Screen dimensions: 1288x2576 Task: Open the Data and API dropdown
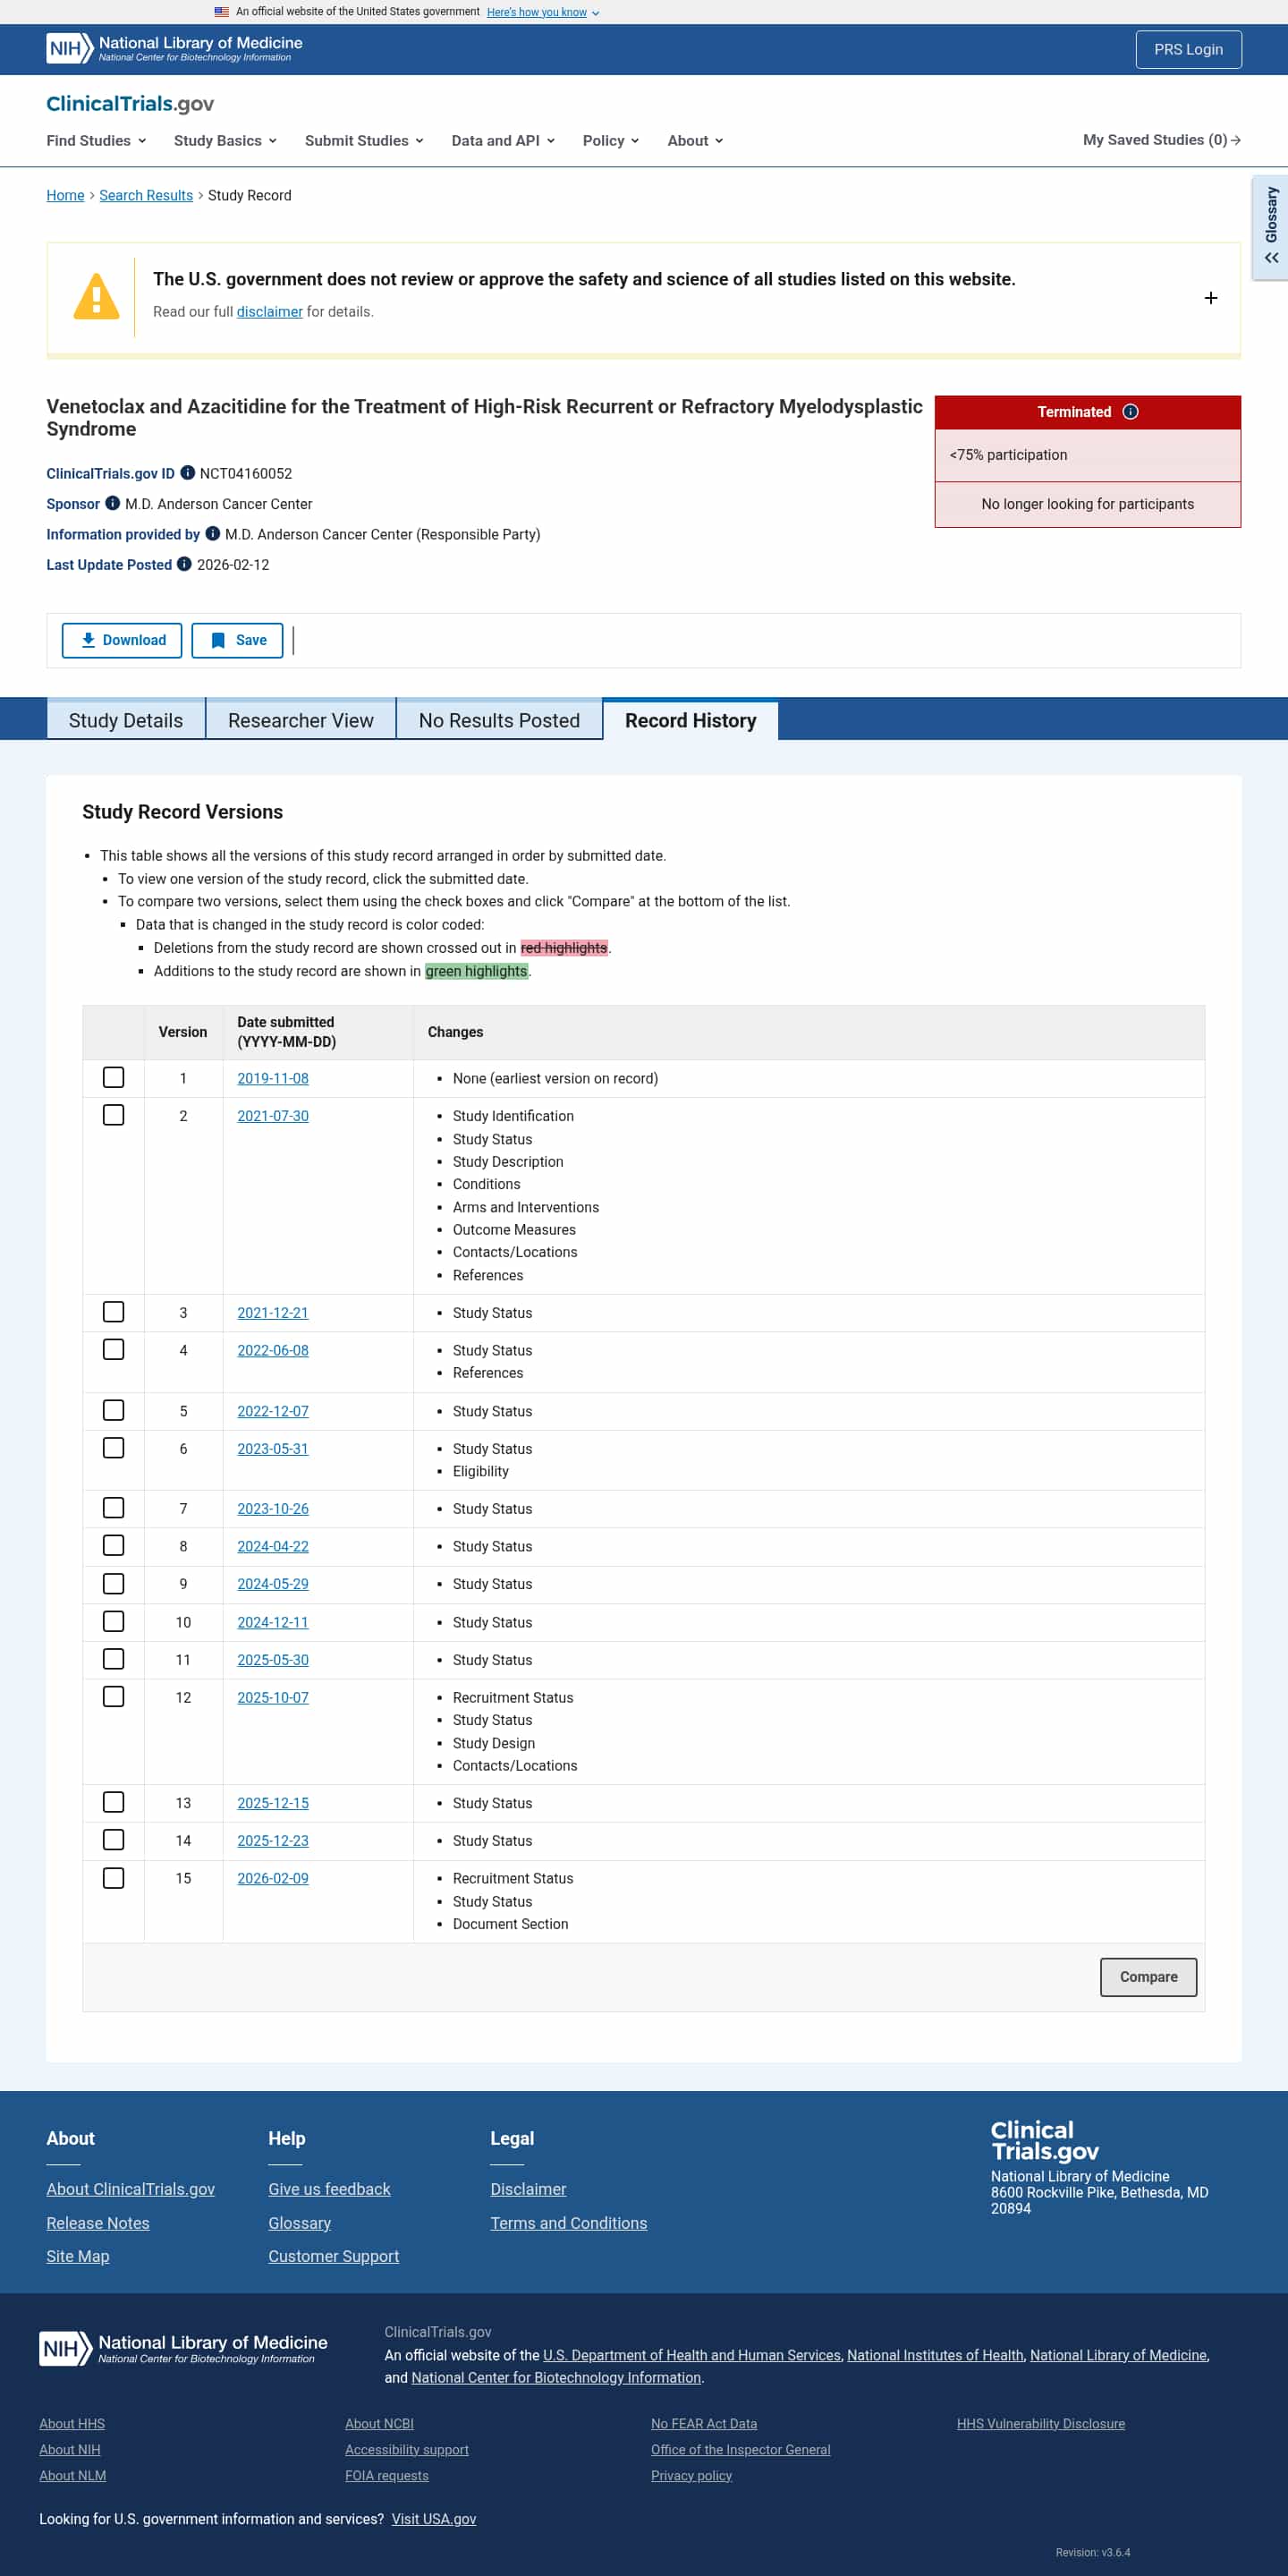pyautogui.click(x=504, y=141)
